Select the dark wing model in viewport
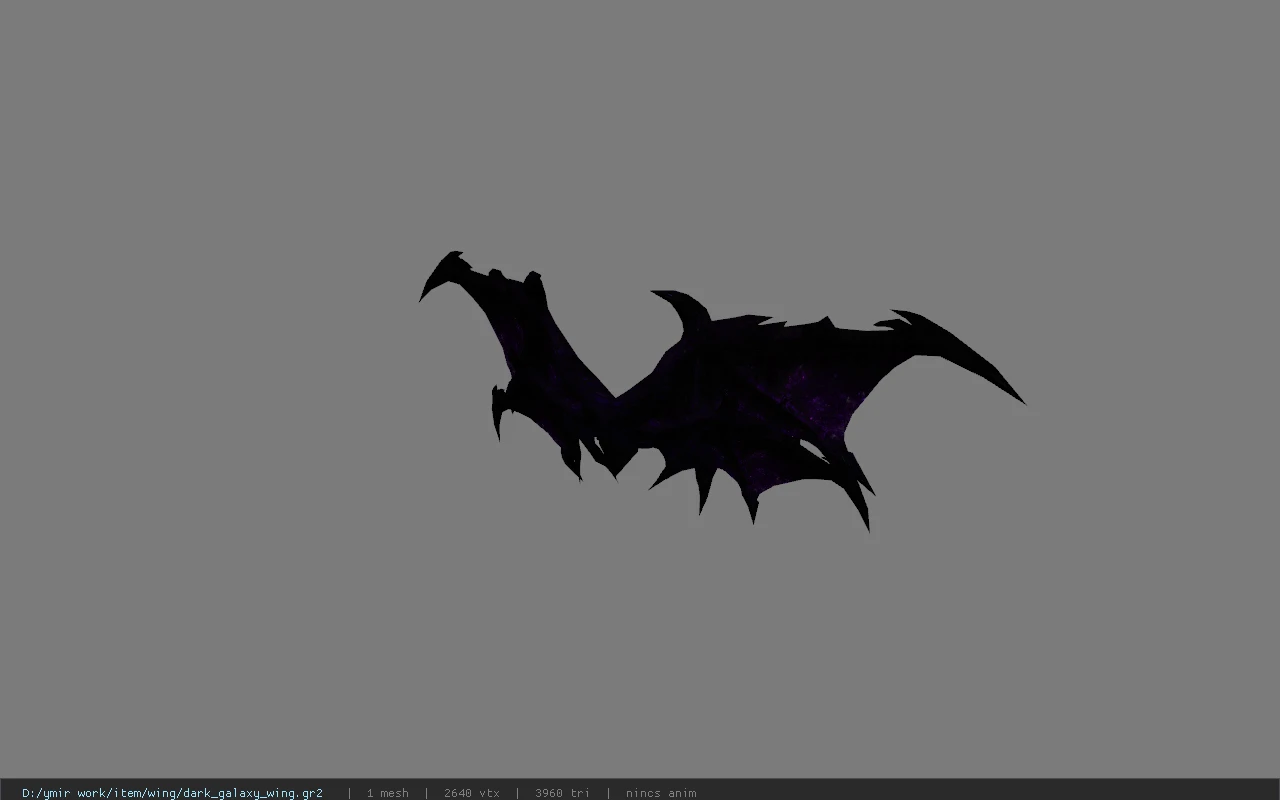The height and width of the screenshot is (800, 1280). (x=722, y=392)
